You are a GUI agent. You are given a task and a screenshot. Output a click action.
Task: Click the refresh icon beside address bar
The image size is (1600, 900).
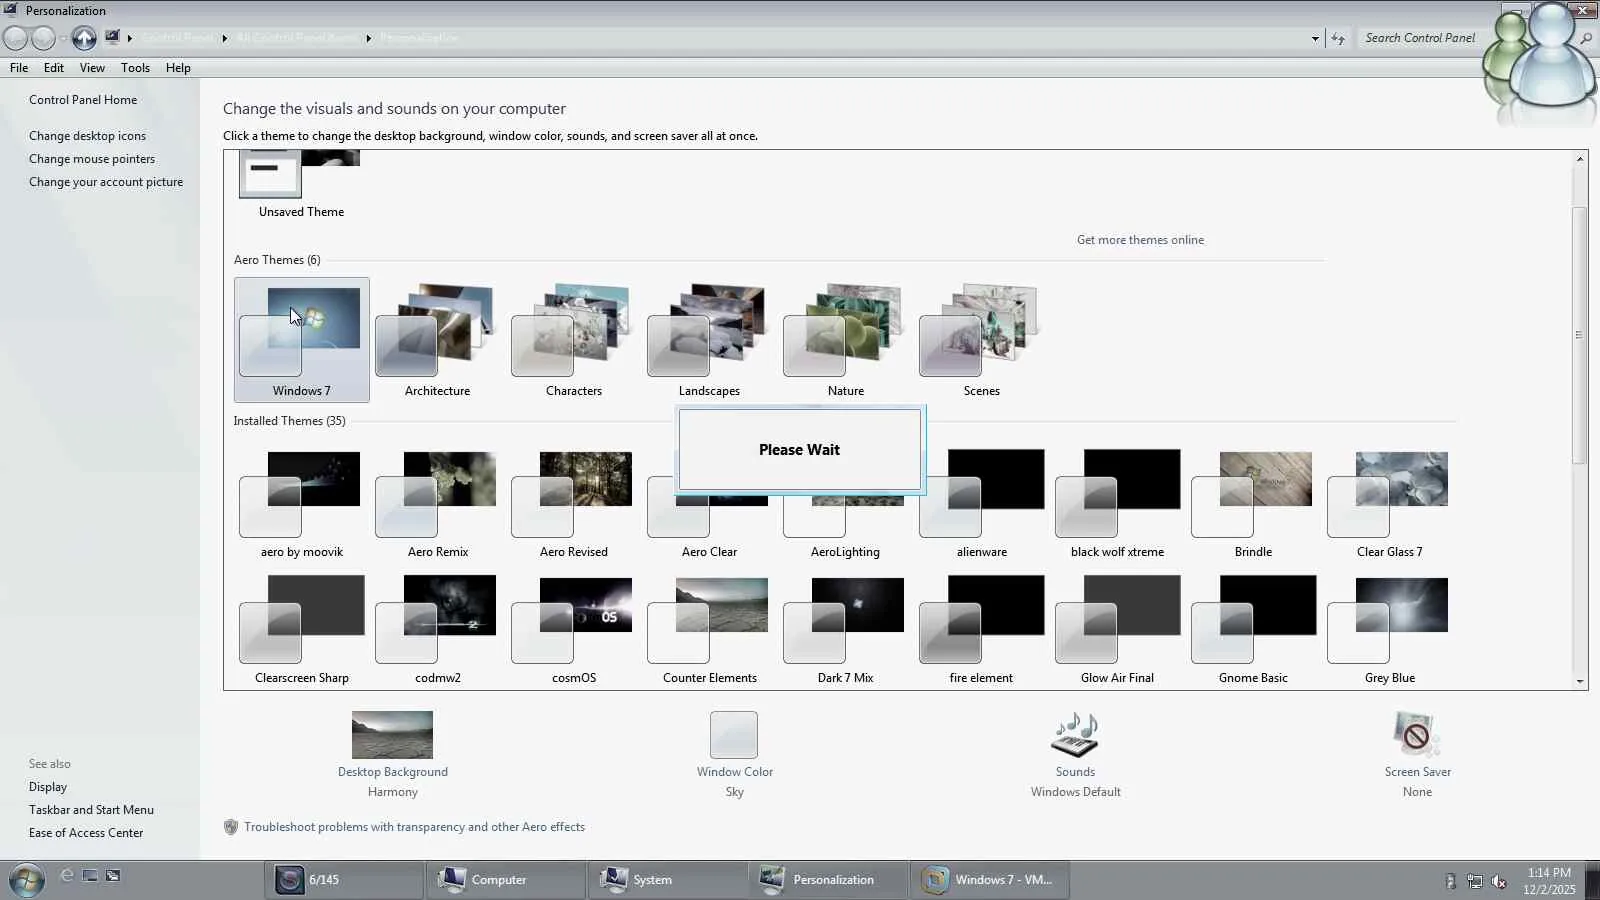click(1338, 38)
